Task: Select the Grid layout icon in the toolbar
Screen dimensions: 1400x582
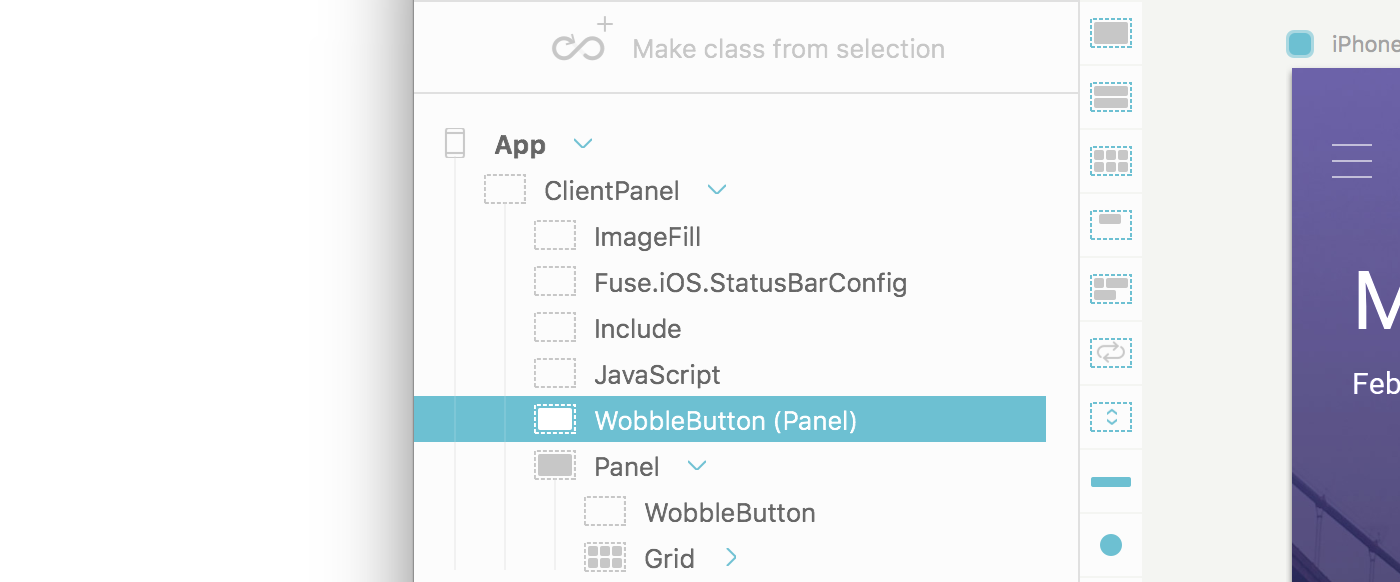Action: coord(1111,161)
